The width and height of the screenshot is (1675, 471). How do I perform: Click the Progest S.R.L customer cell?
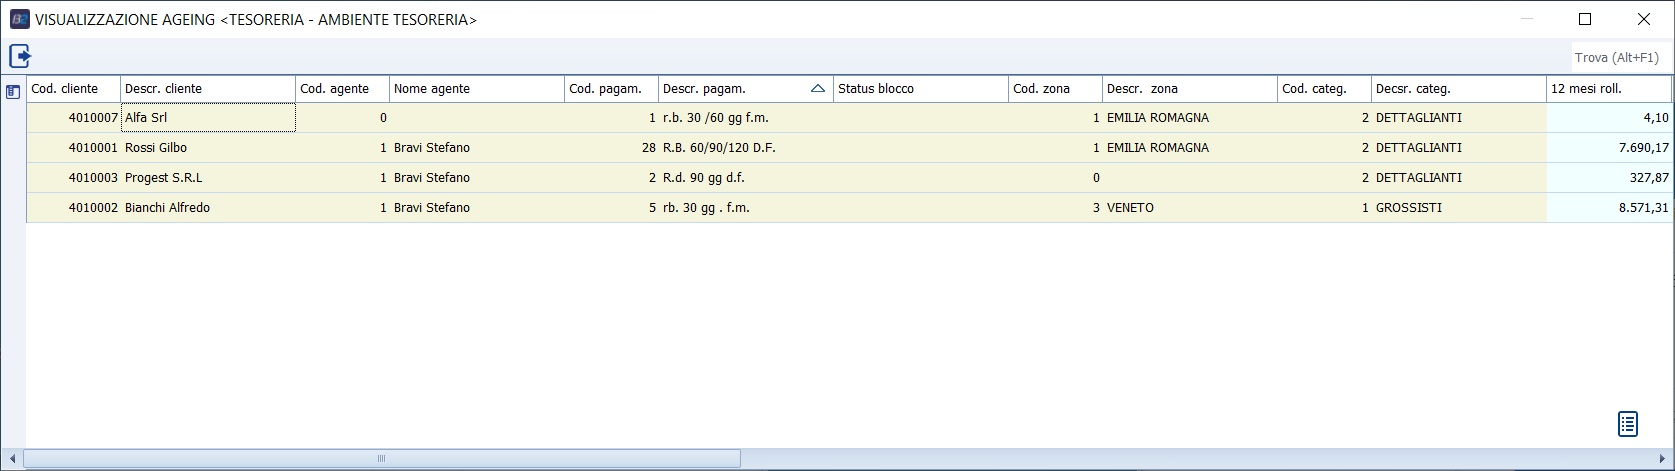tap(207, 178)
